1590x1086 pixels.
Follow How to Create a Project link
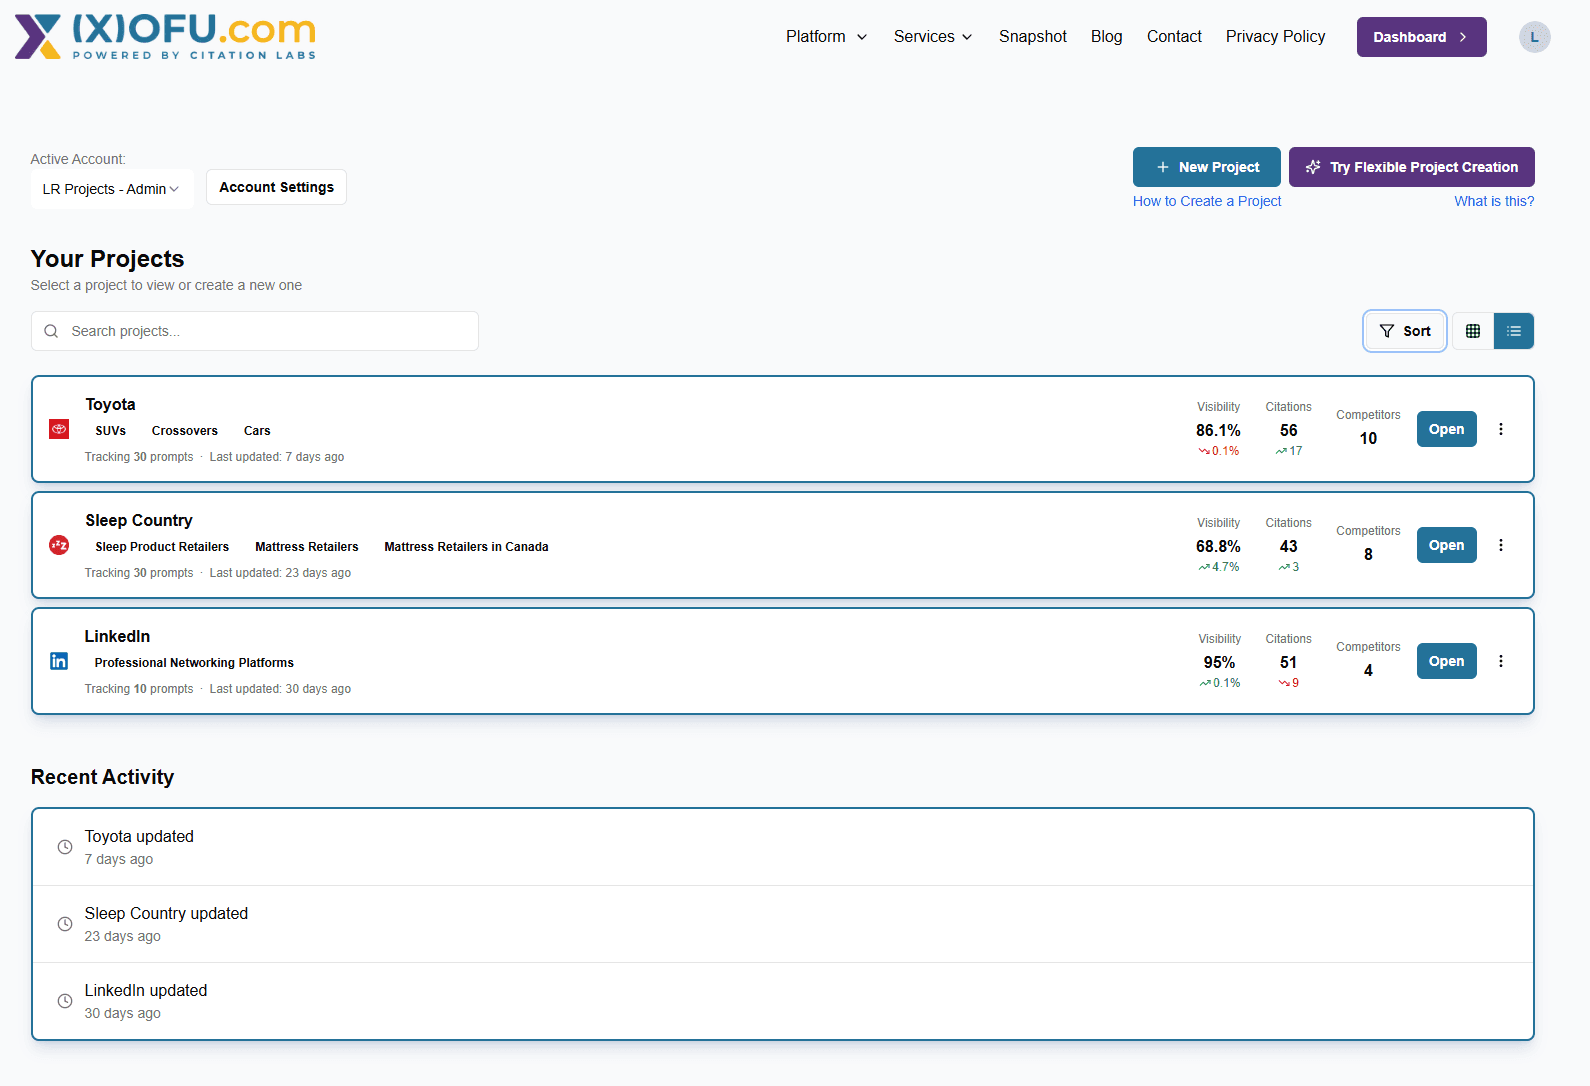tap(1206, 201)
